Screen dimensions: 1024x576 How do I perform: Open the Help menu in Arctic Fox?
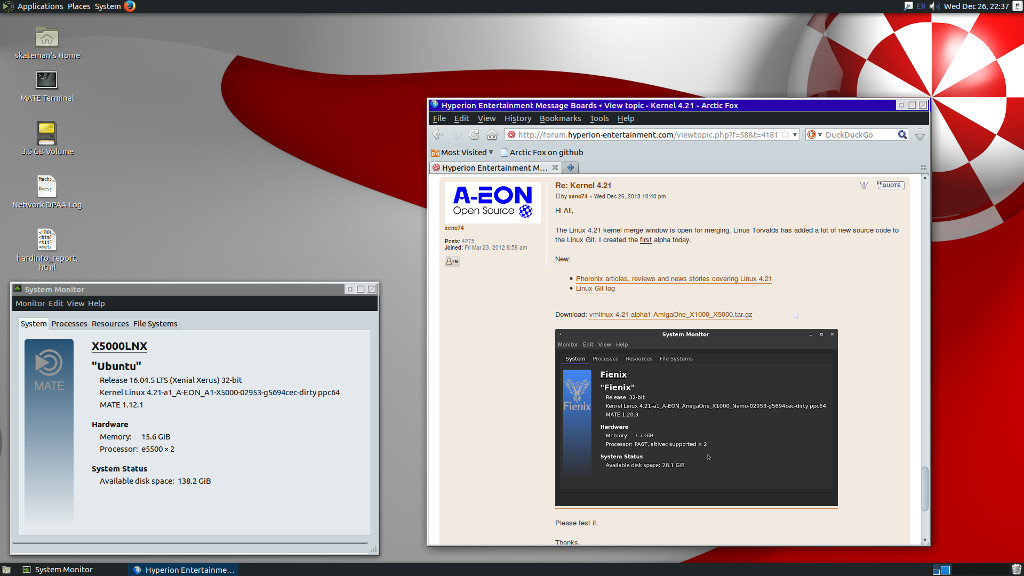pos(626,118)
